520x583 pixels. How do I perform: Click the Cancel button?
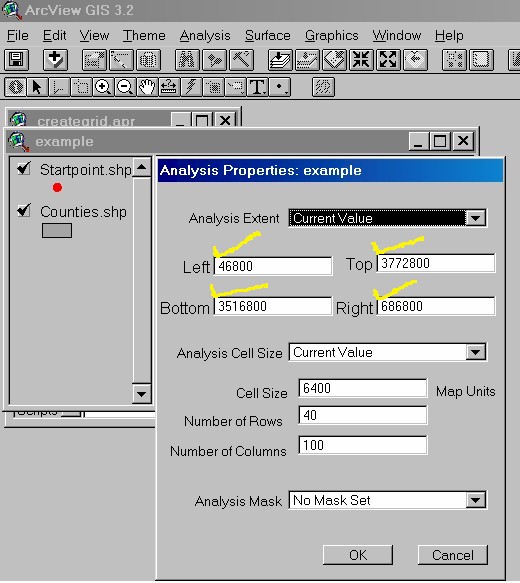coord(453,555)
